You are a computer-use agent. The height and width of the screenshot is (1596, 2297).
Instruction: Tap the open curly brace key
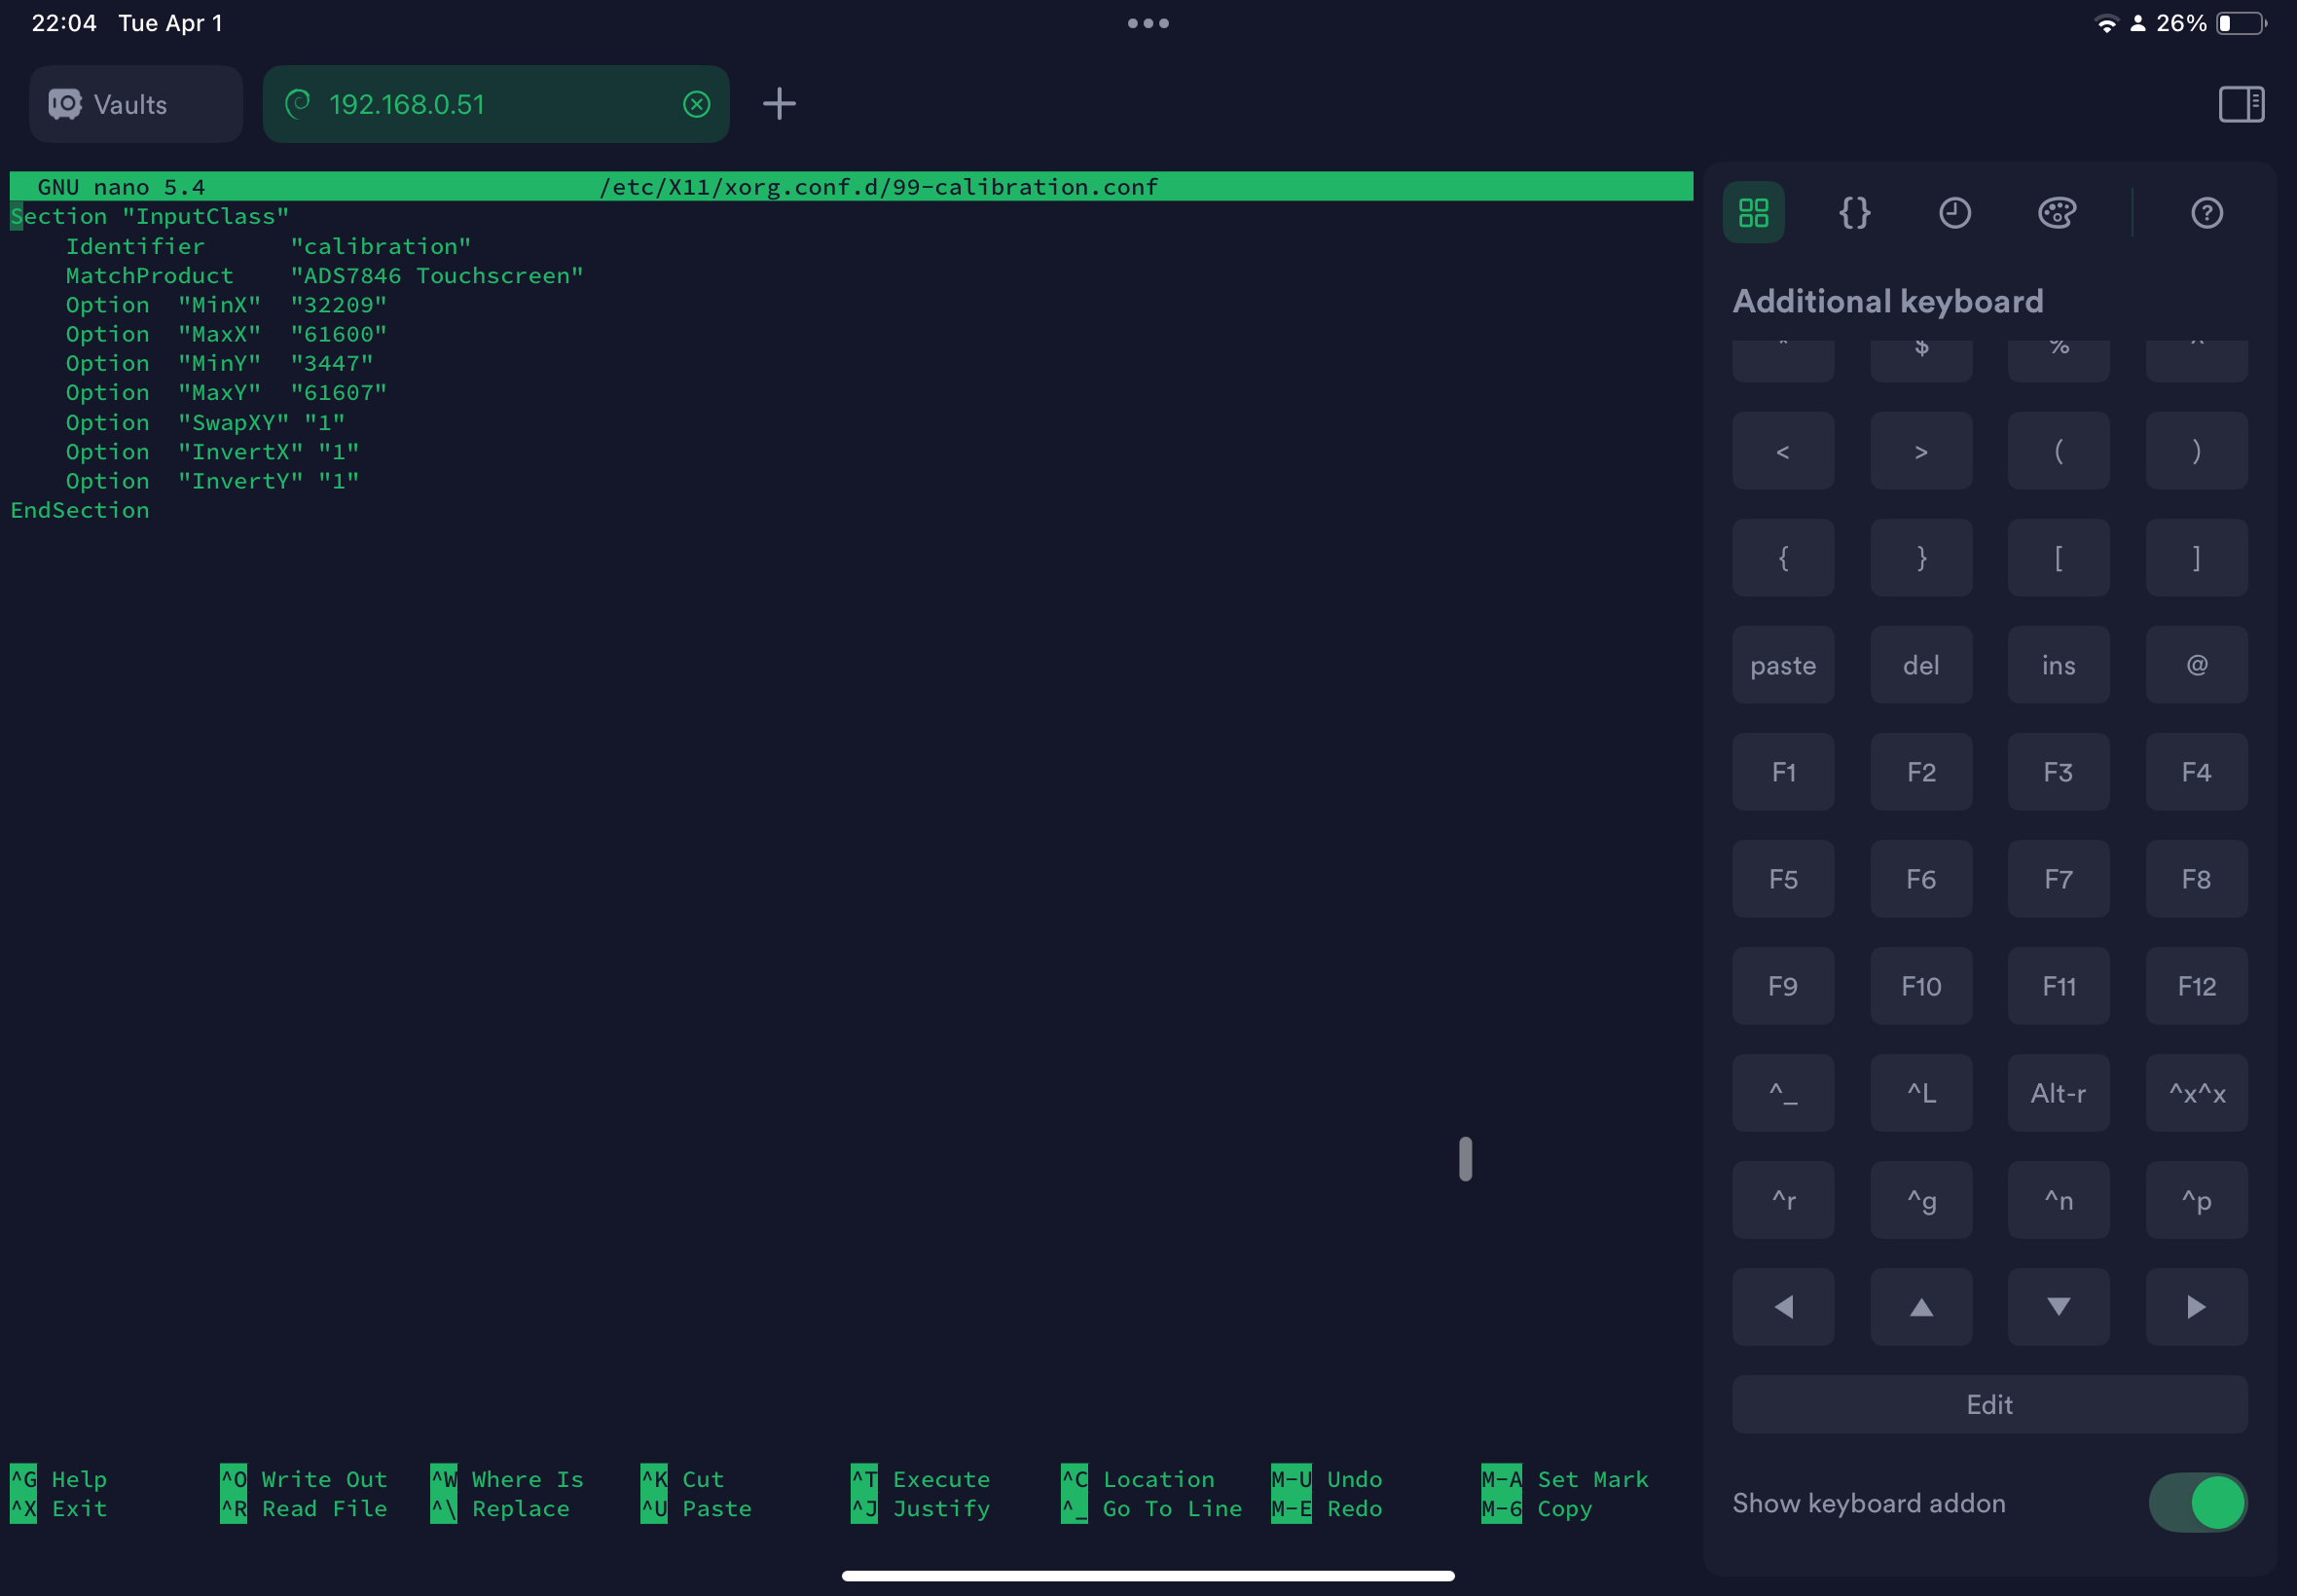tap(1783, 558)
